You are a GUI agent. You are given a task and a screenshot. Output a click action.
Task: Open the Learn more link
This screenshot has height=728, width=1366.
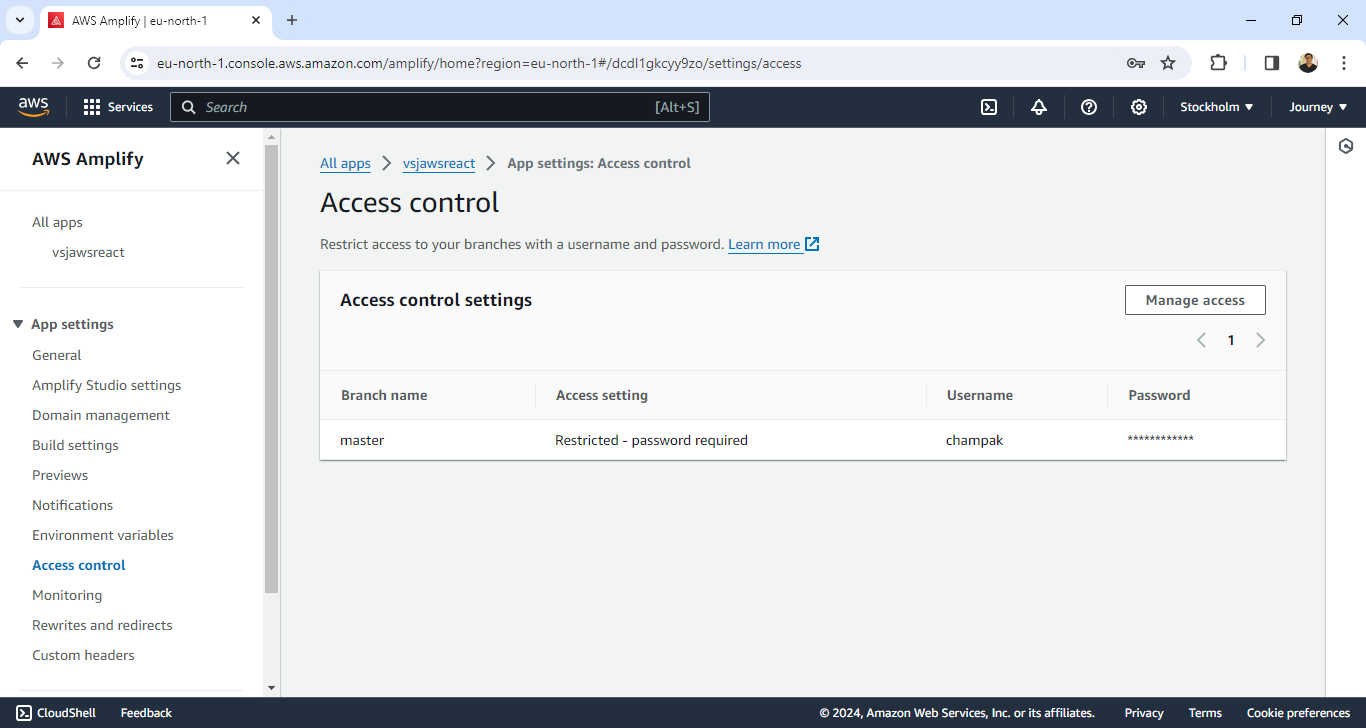tap(774, 244)
